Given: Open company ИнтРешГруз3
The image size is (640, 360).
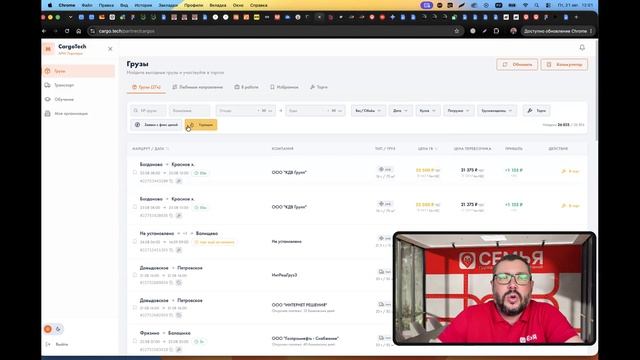Looking at the screenshot, I should (284, 275).
